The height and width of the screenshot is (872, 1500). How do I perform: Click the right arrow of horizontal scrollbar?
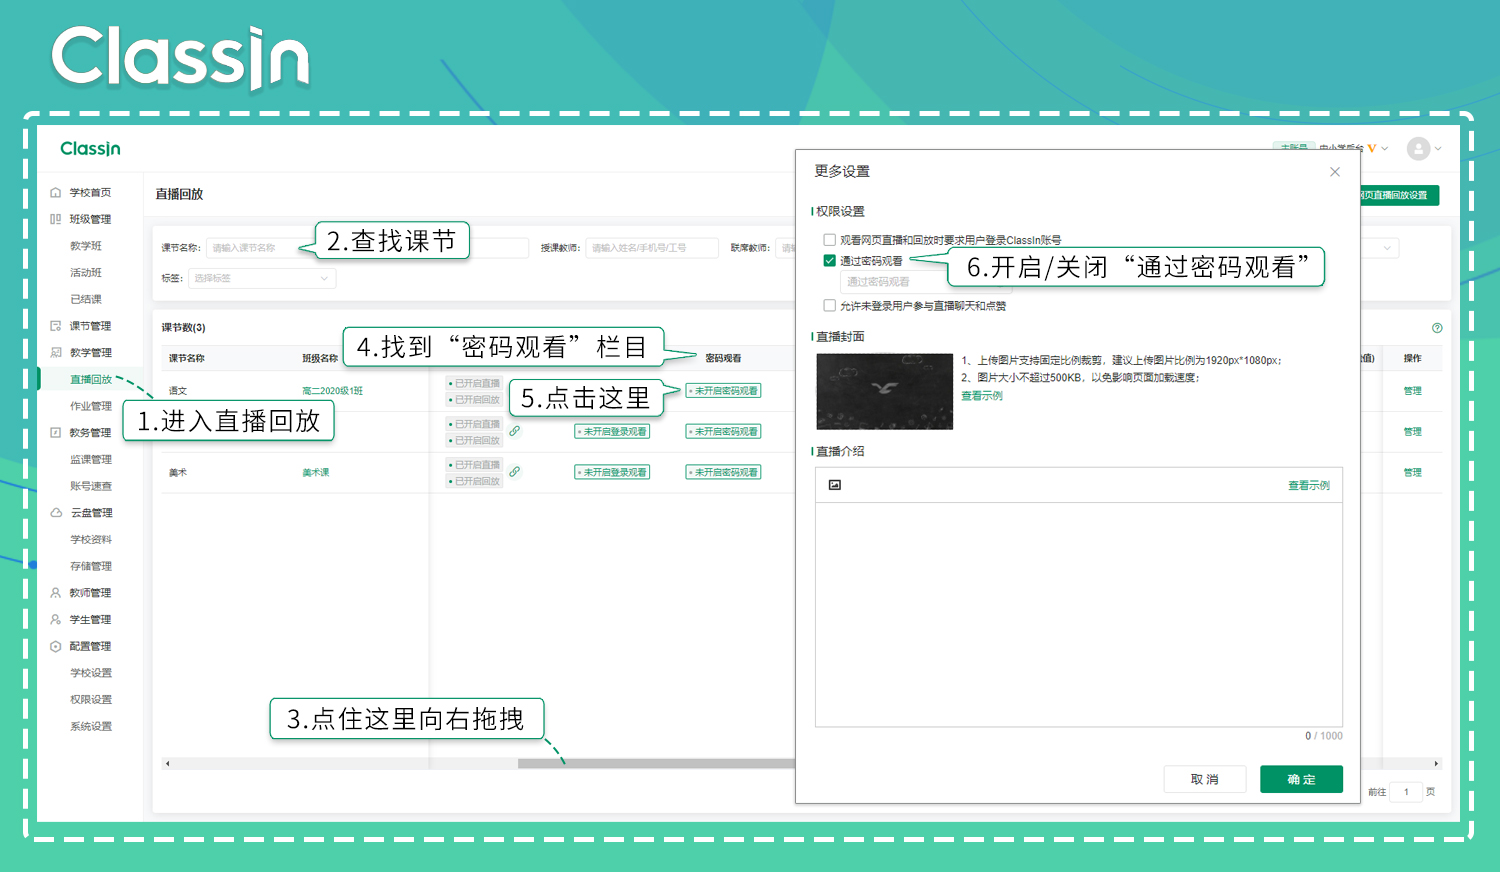coord(1436,764)
